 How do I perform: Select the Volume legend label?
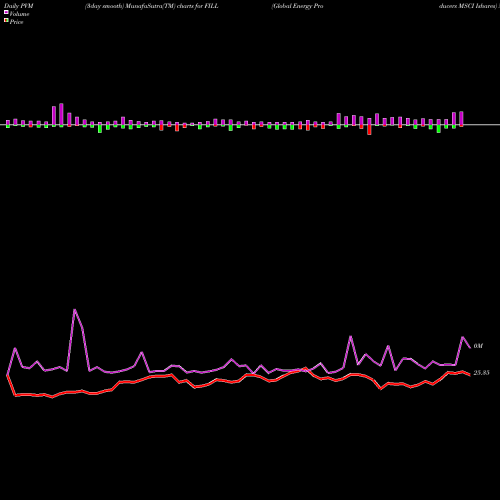[x=19, y=14]
